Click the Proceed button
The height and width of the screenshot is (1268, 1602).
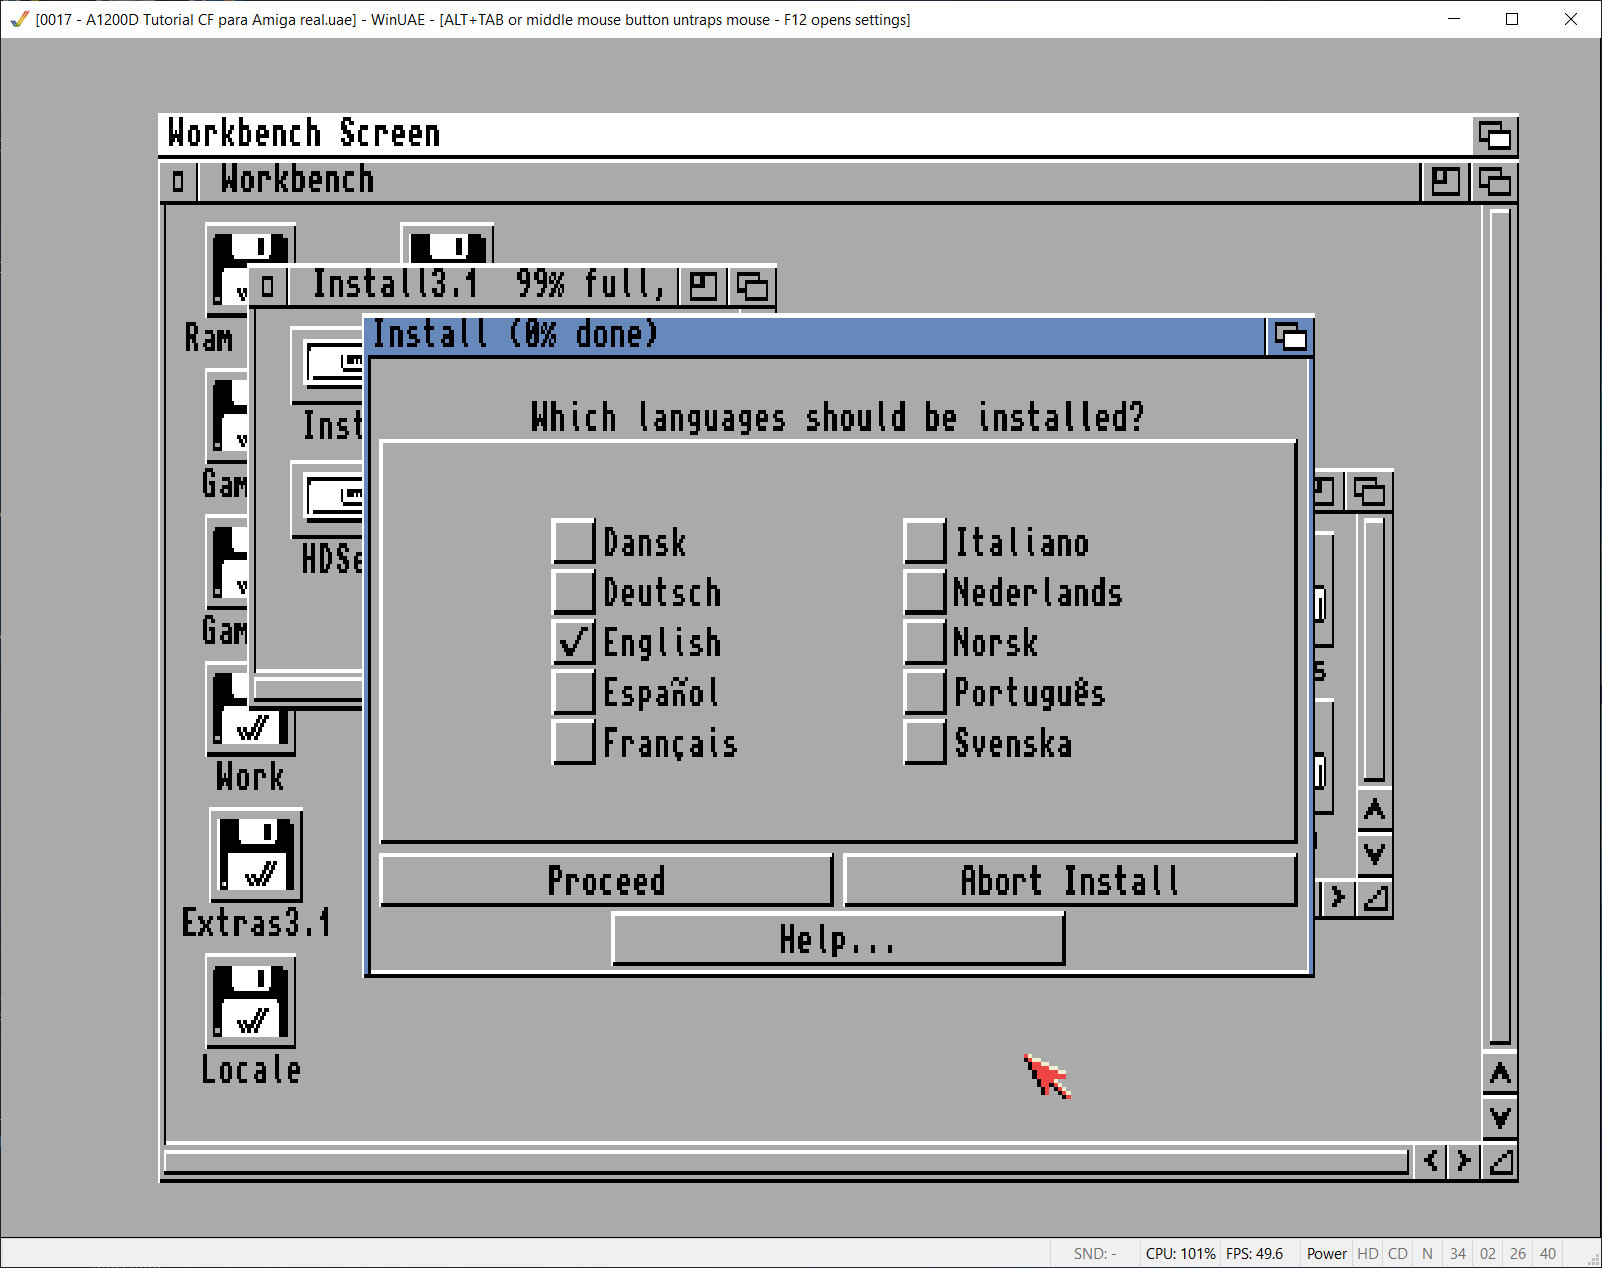click(606, 880)
